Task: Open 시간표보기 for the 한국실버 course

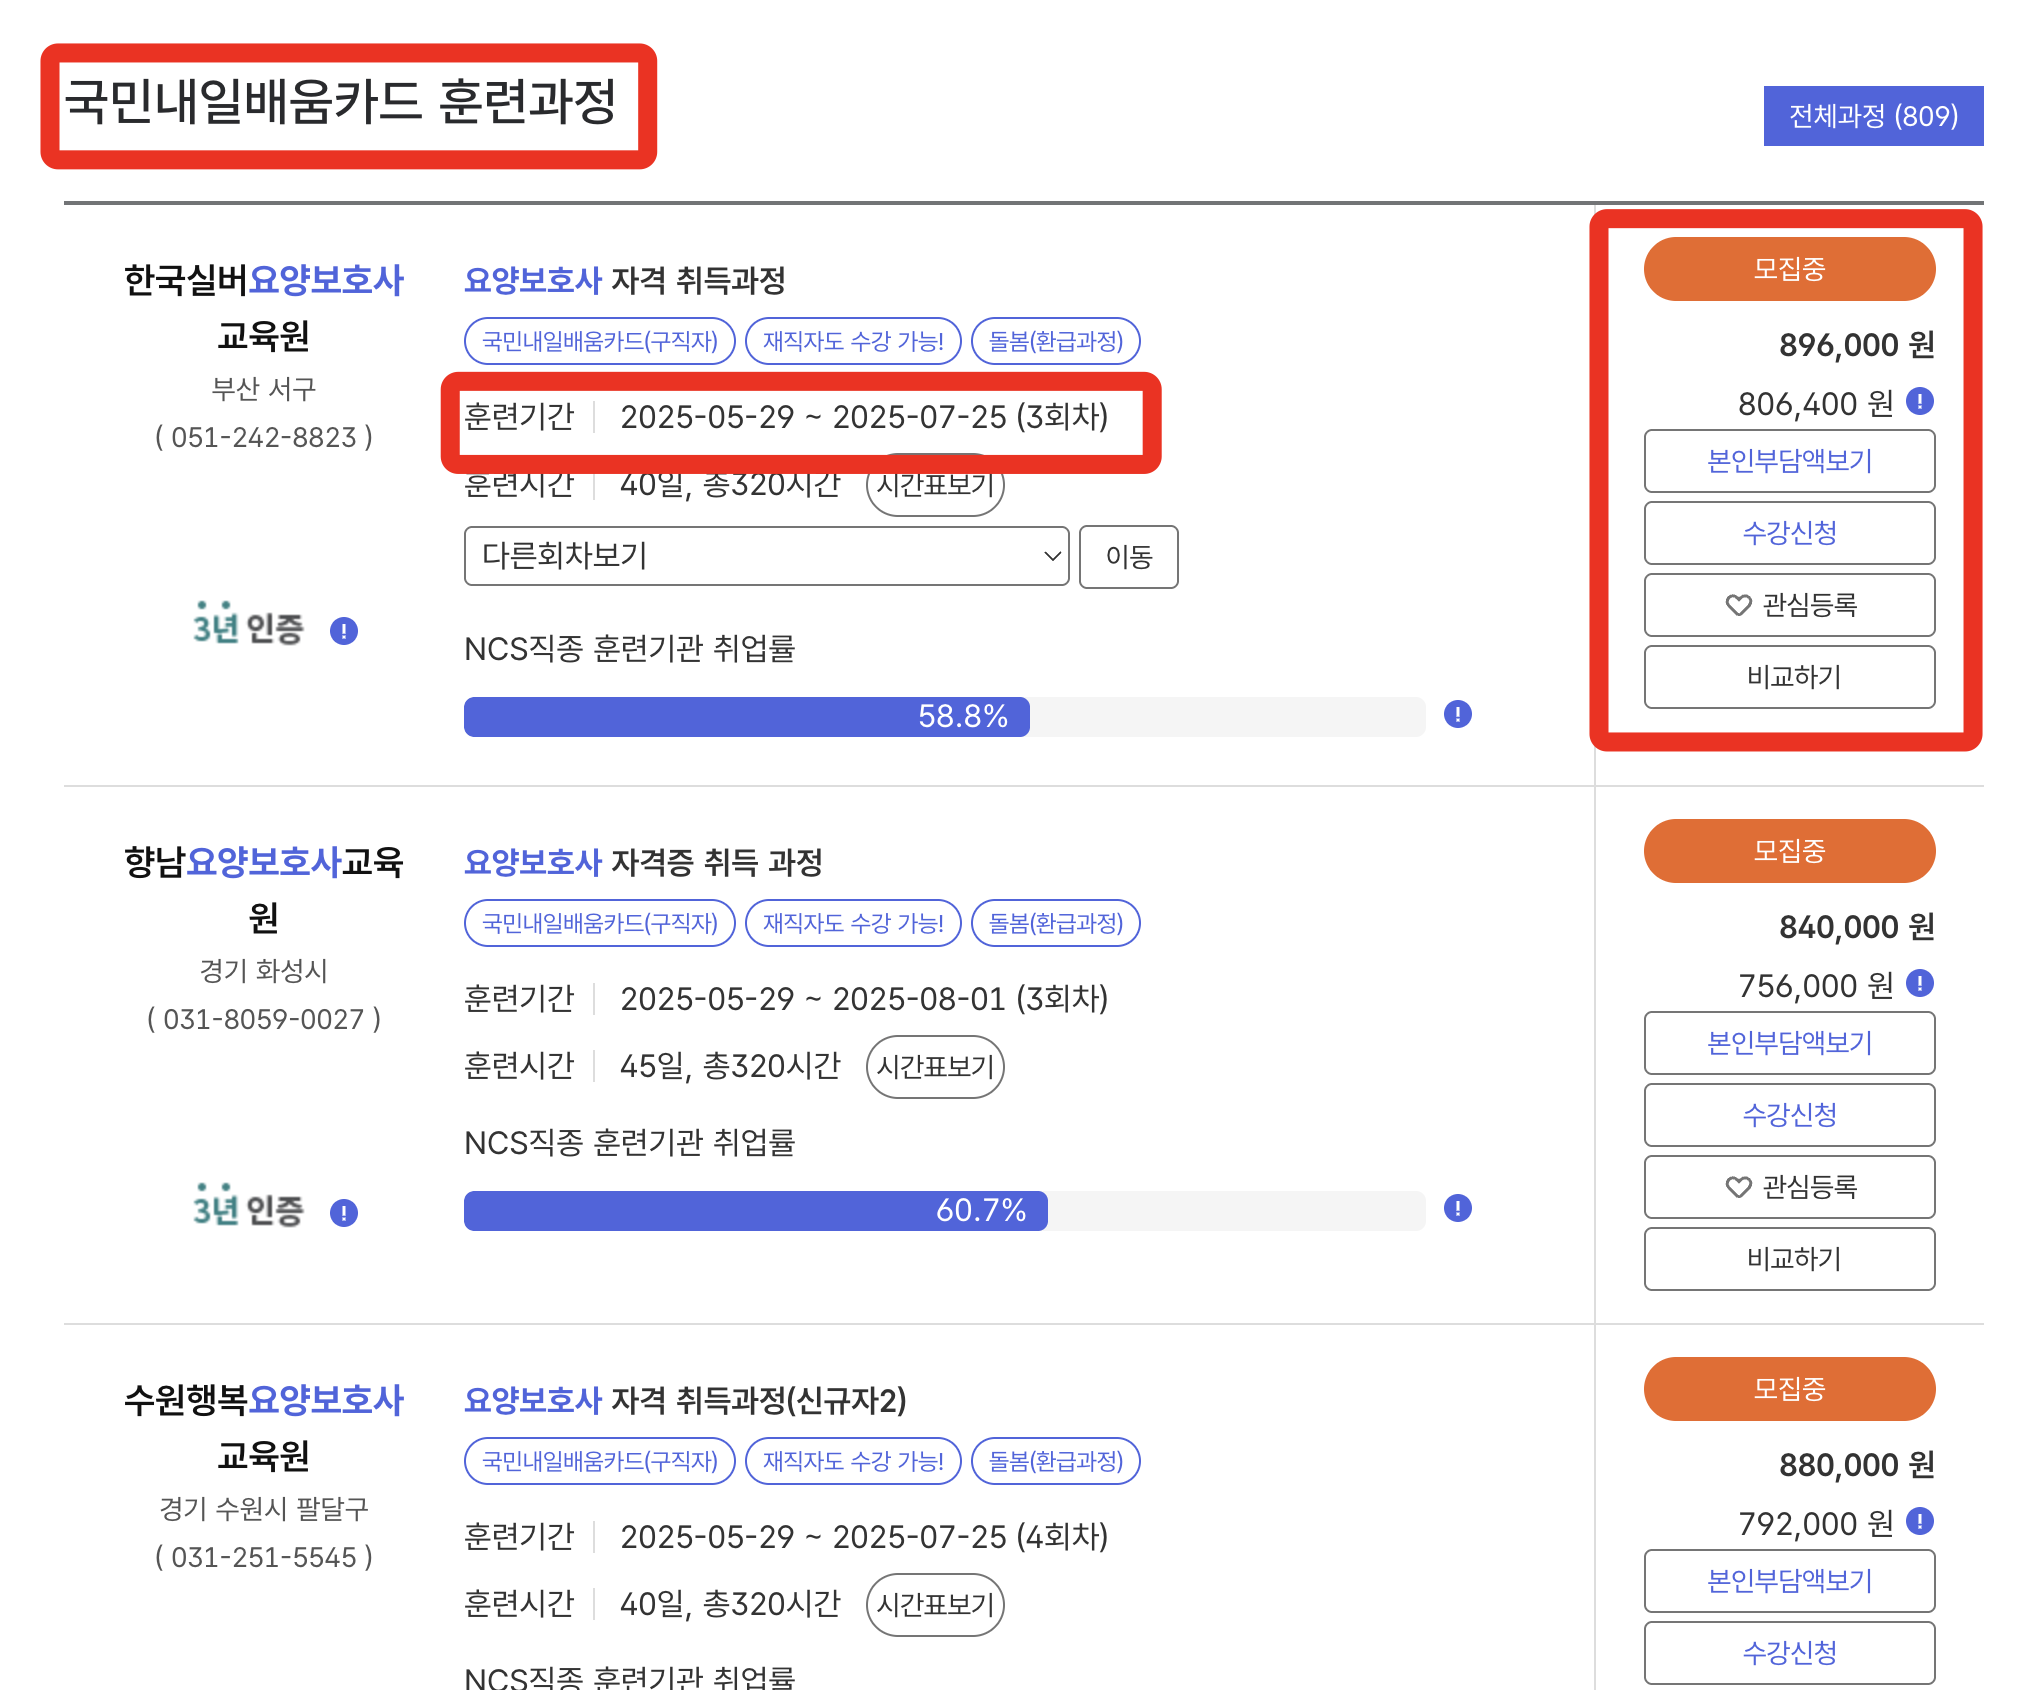Action: tap(934, 487)
